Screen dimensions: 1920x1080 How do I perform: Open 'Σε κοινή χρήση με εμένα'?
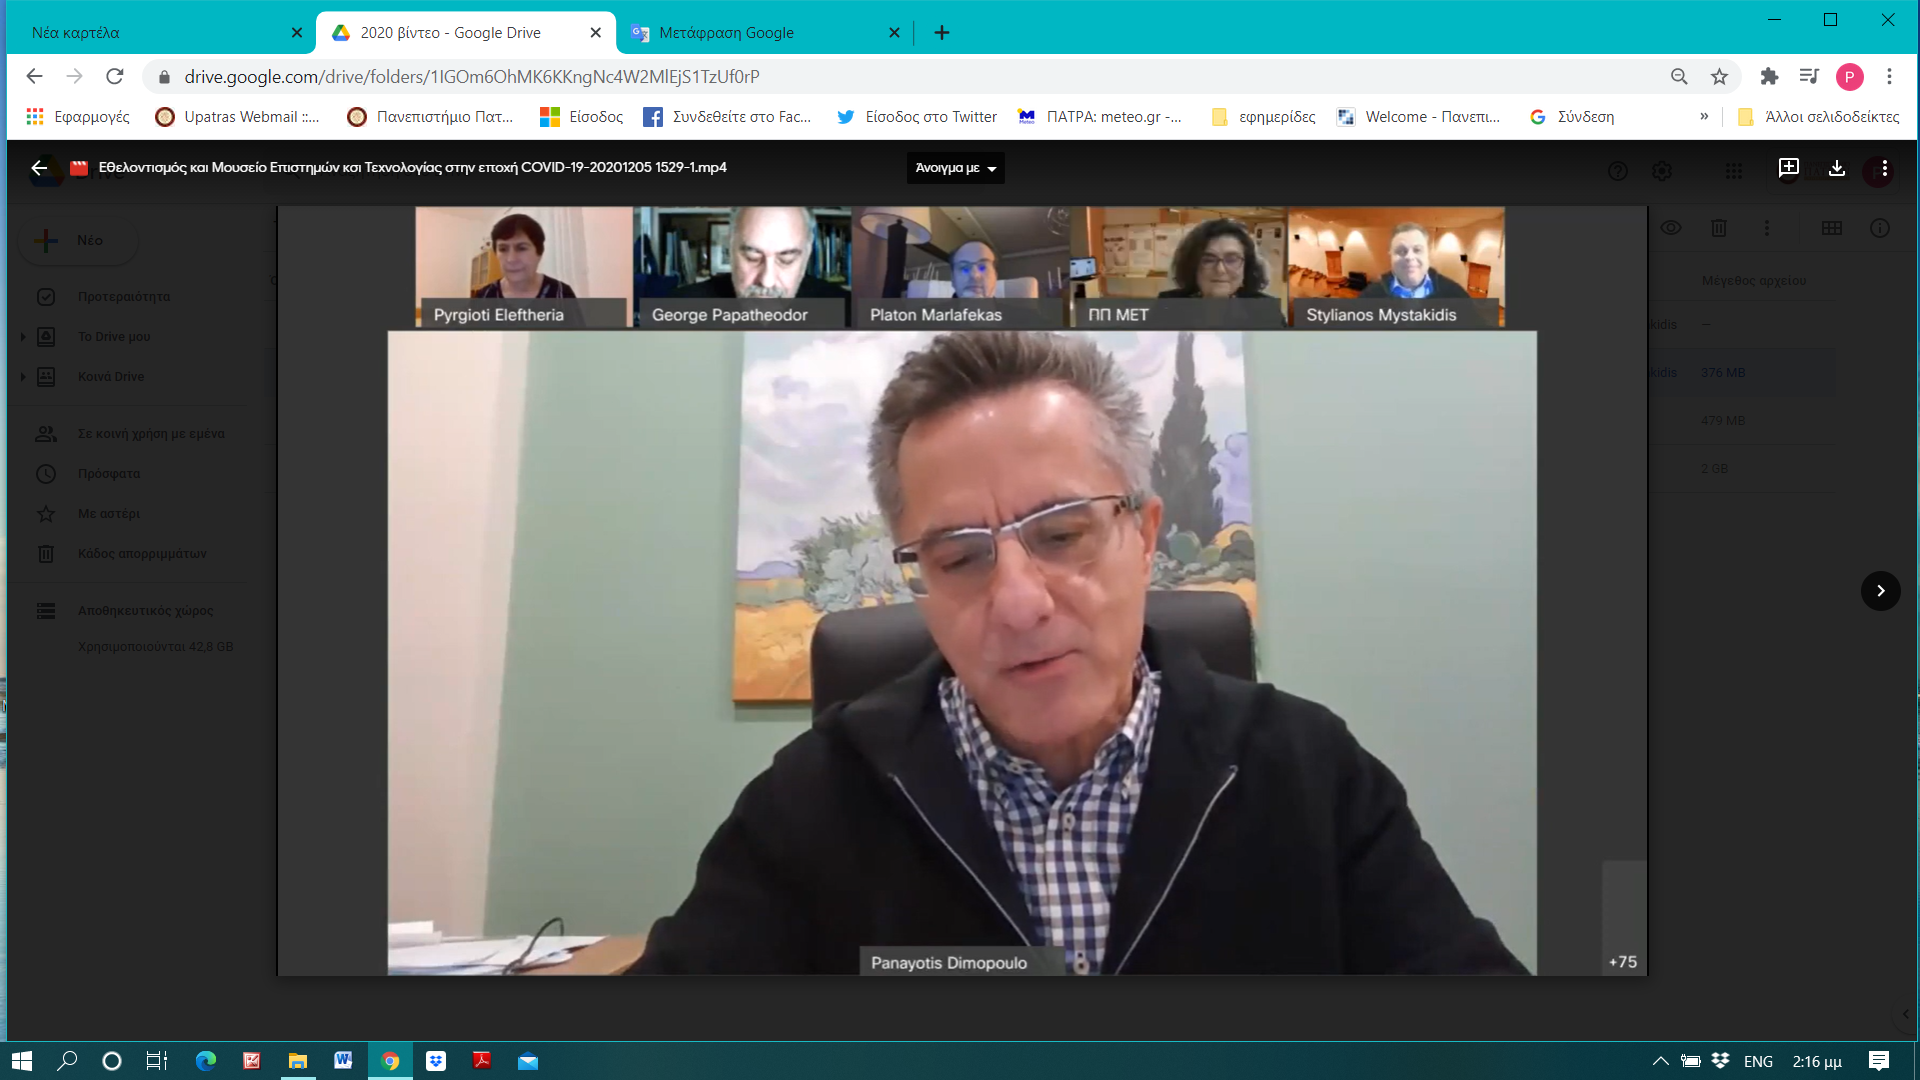151,433
